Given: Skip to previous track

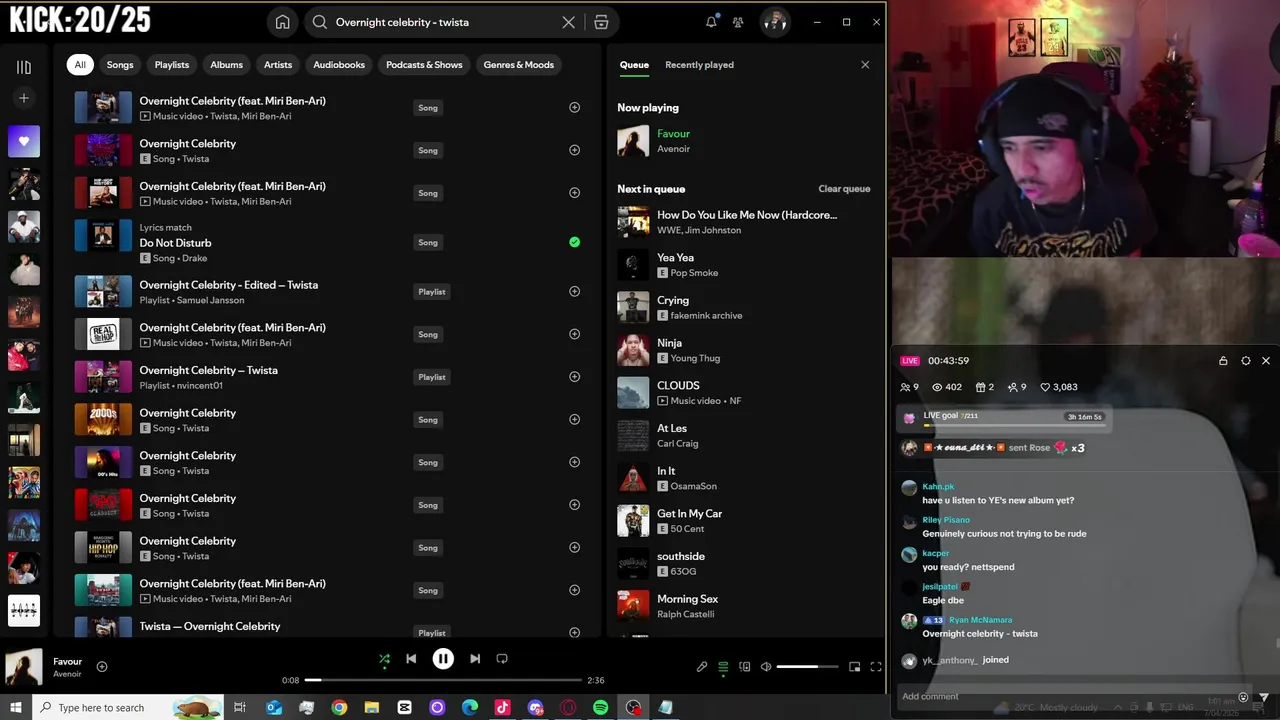Looking at the screenshot, I should coord(411,659).
